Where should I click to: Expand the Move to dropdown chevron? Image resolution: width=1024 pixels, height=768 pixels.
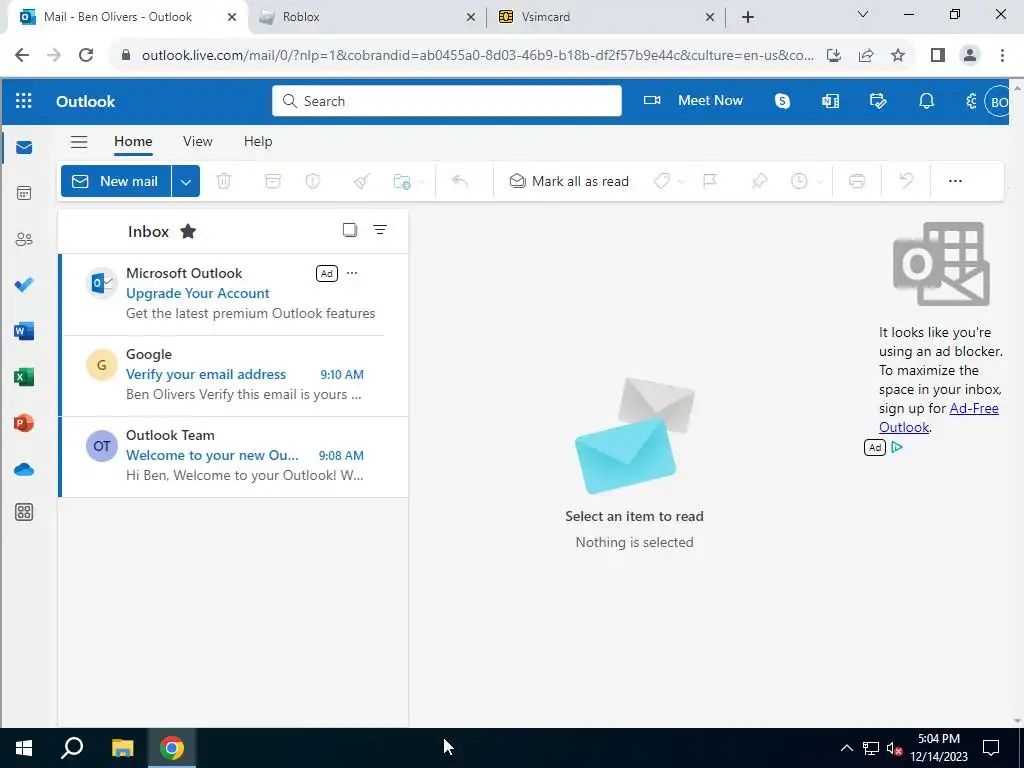point(422,182)
